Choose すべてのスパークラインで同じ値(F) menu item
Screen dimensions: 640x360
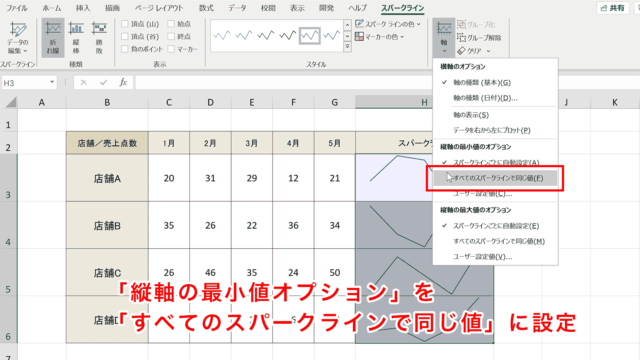(x=495, y=178)
